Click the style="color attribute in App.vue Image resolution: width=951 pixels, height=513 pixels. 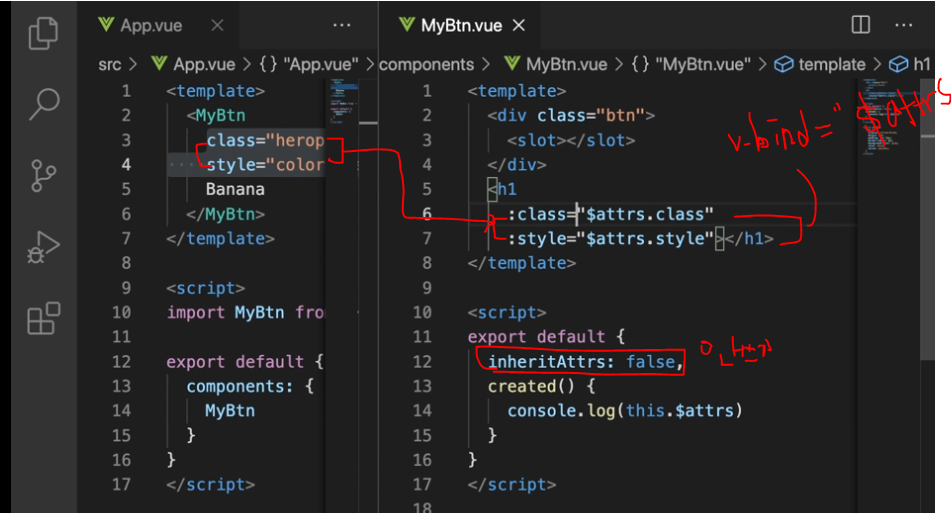[266, 164]
